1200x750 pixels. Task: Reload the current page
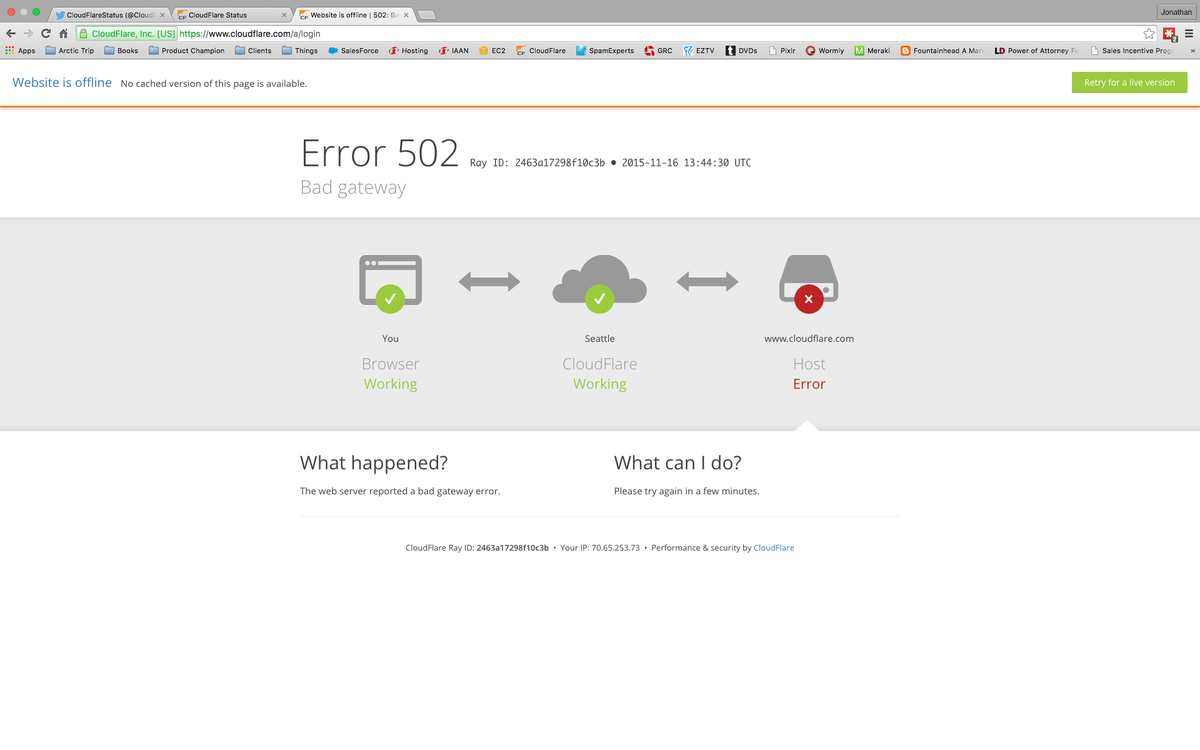(46, 33)
